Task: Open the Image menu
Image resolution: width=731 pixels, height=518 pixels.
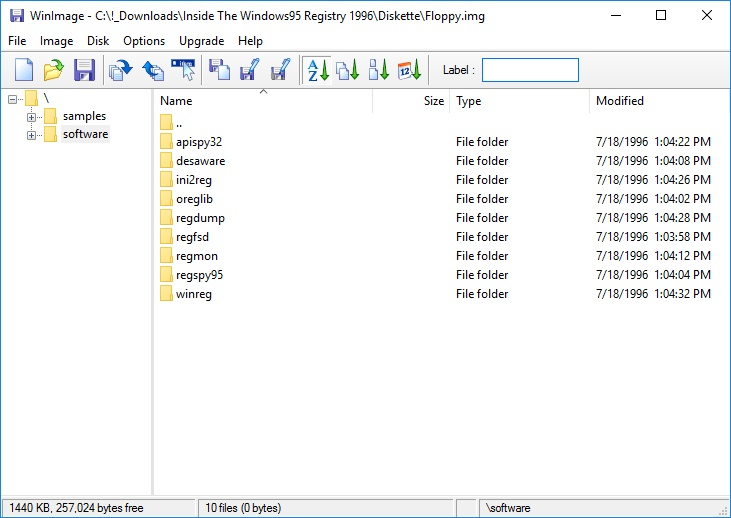Action: point(56,41)
